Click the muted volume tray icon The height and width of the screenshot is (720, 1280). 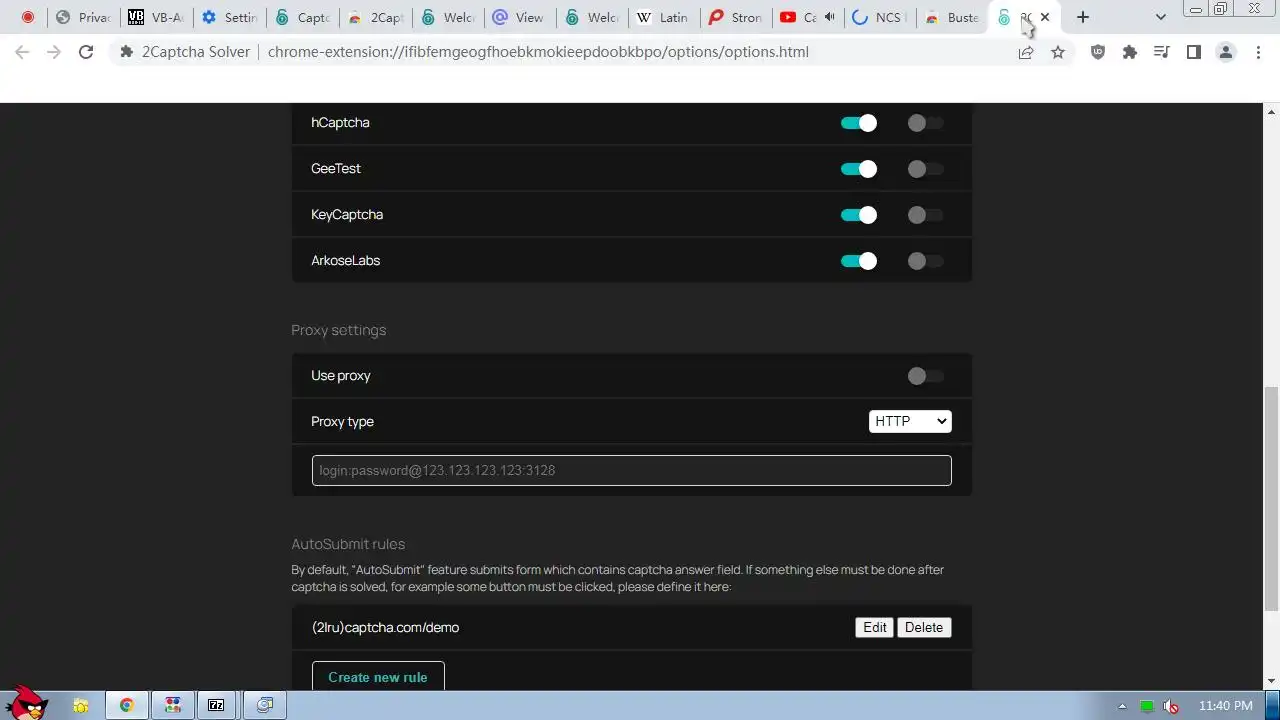[1171, 706]
